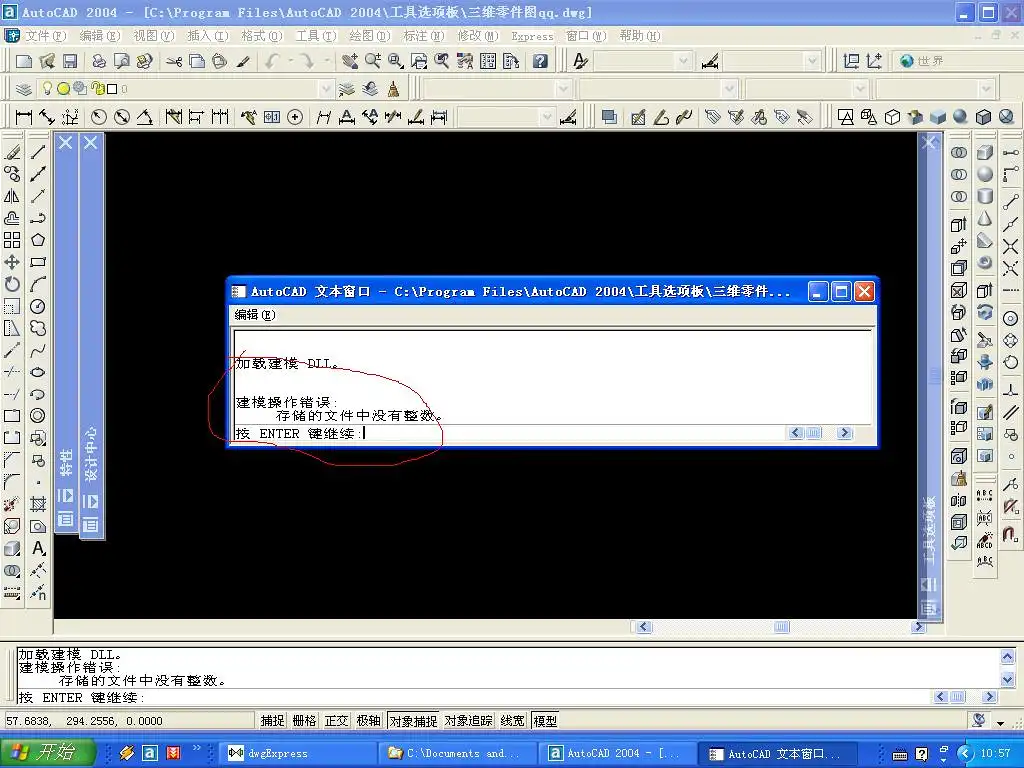Open the color control dropdown
Screen dimensions: 1024x768
coord(564,89)
